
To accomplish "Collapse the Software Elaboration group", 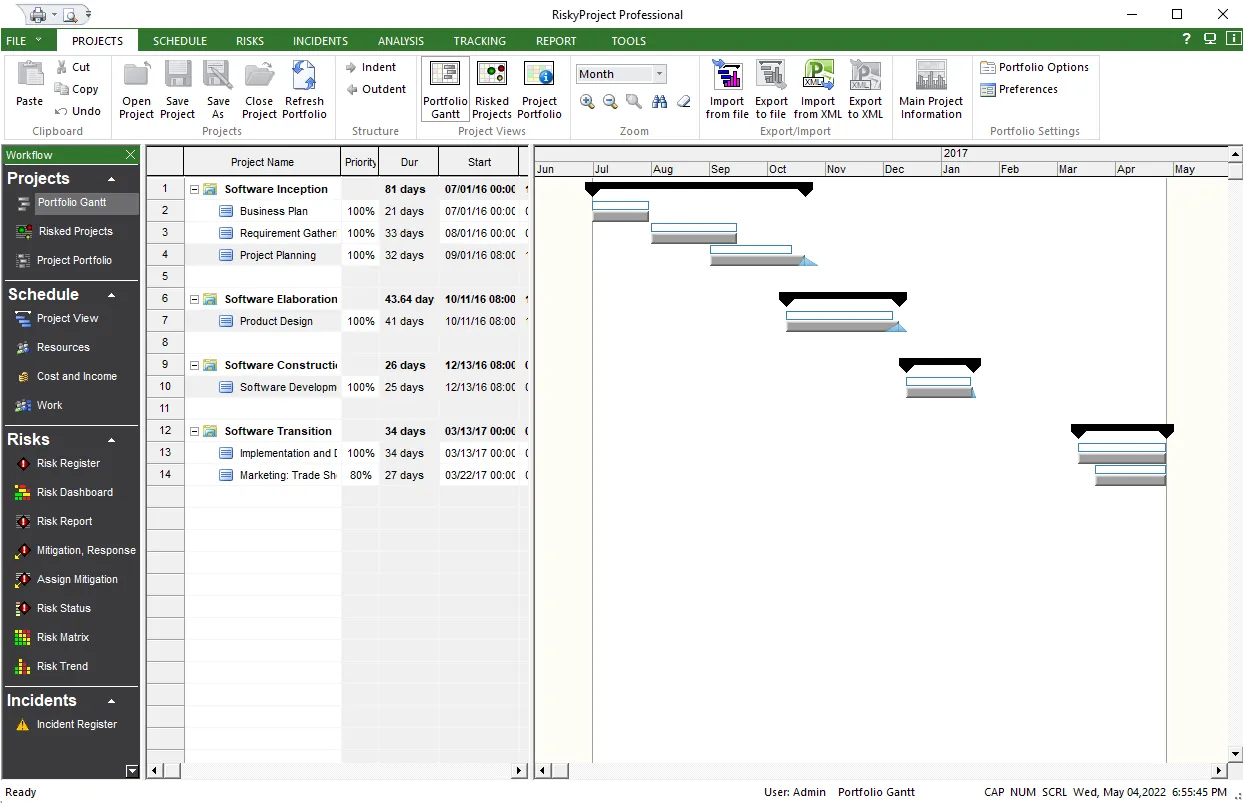I will 194,299.
